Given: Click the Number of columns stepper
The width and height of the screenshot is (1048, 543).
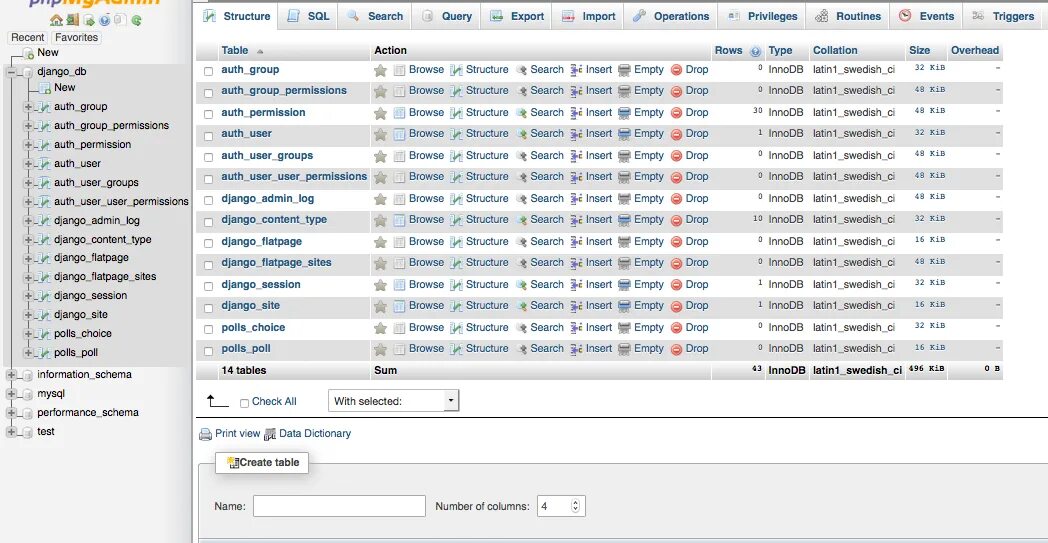Looking at the screenshot, I should (575, 506).
